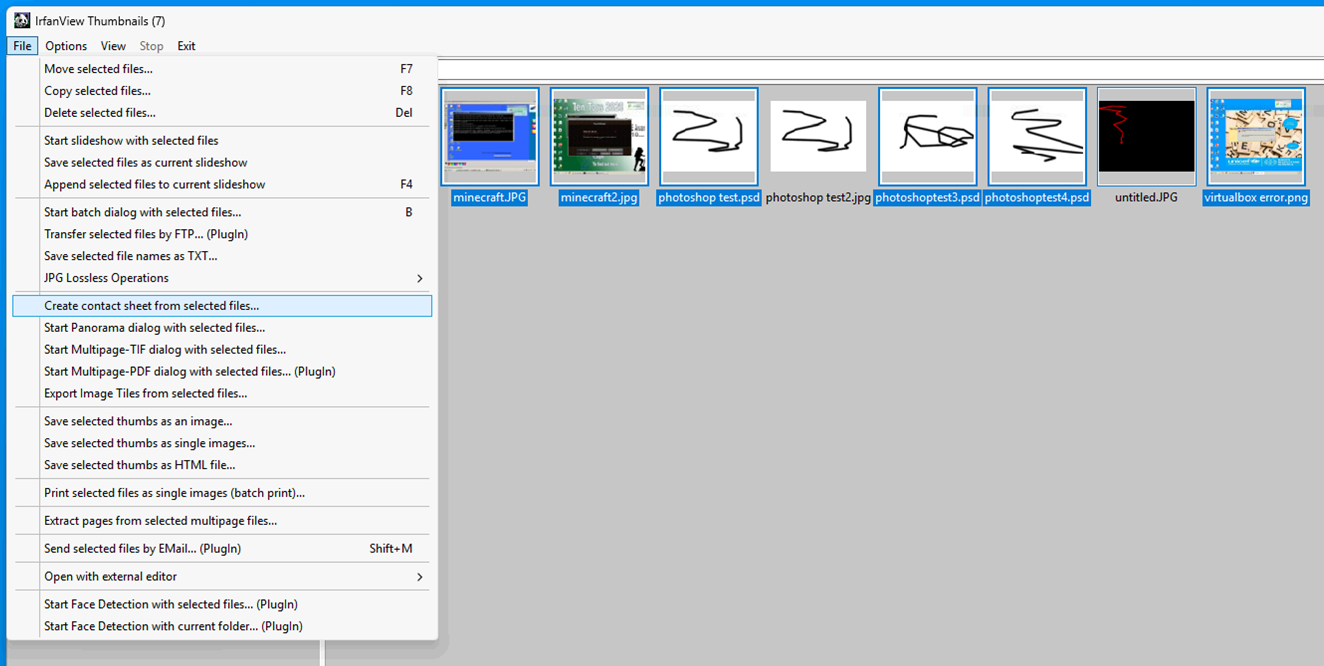The width and height of the screenshot is (1324, 666).
Task: Select the minecraft2.jpg thumbnail
Action: [599, 136]
